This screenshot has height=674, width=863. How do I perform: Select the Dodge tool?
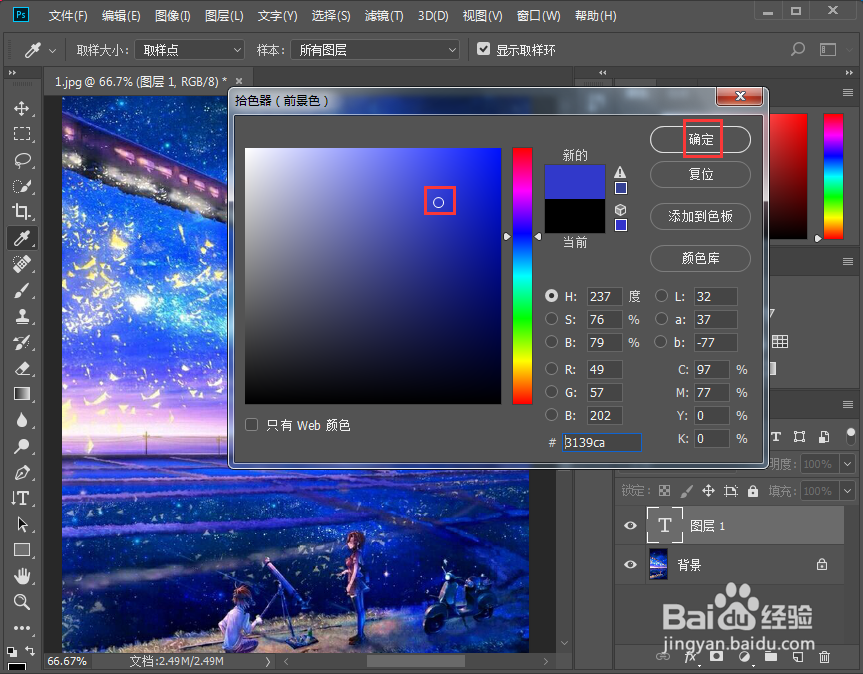pyautogui.click(x=21, y=446)
